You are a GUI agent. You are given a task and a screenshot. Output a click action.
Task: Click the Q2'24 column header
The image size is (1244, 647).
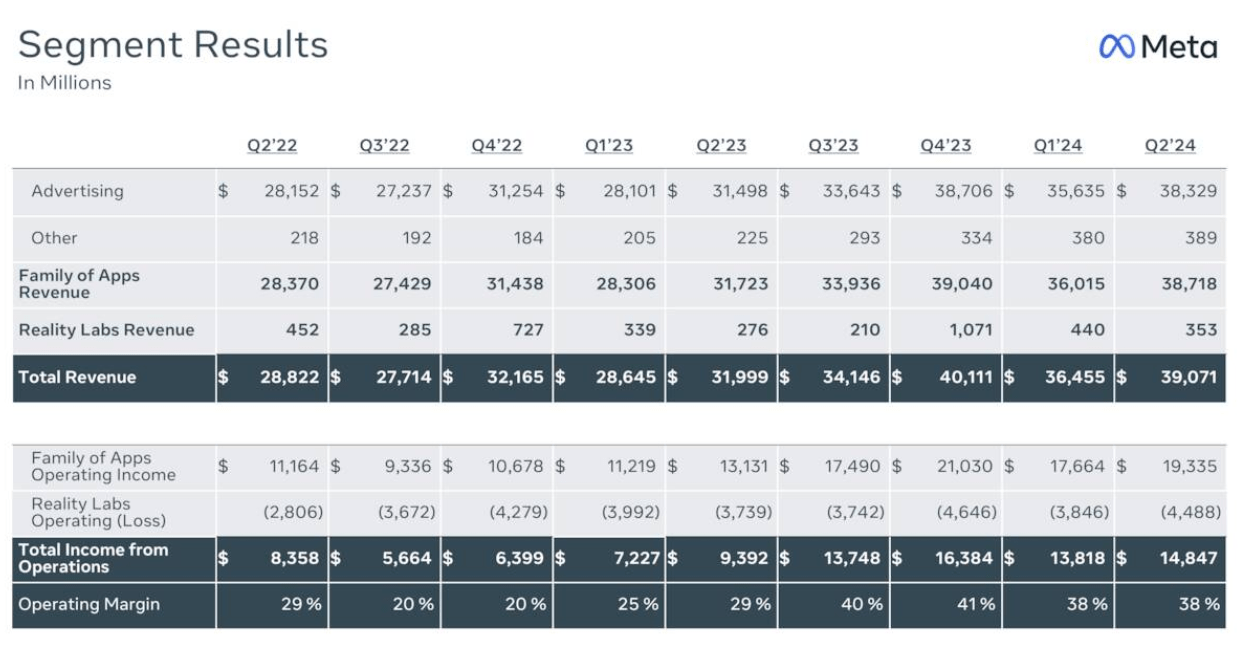pos(1170,146)
